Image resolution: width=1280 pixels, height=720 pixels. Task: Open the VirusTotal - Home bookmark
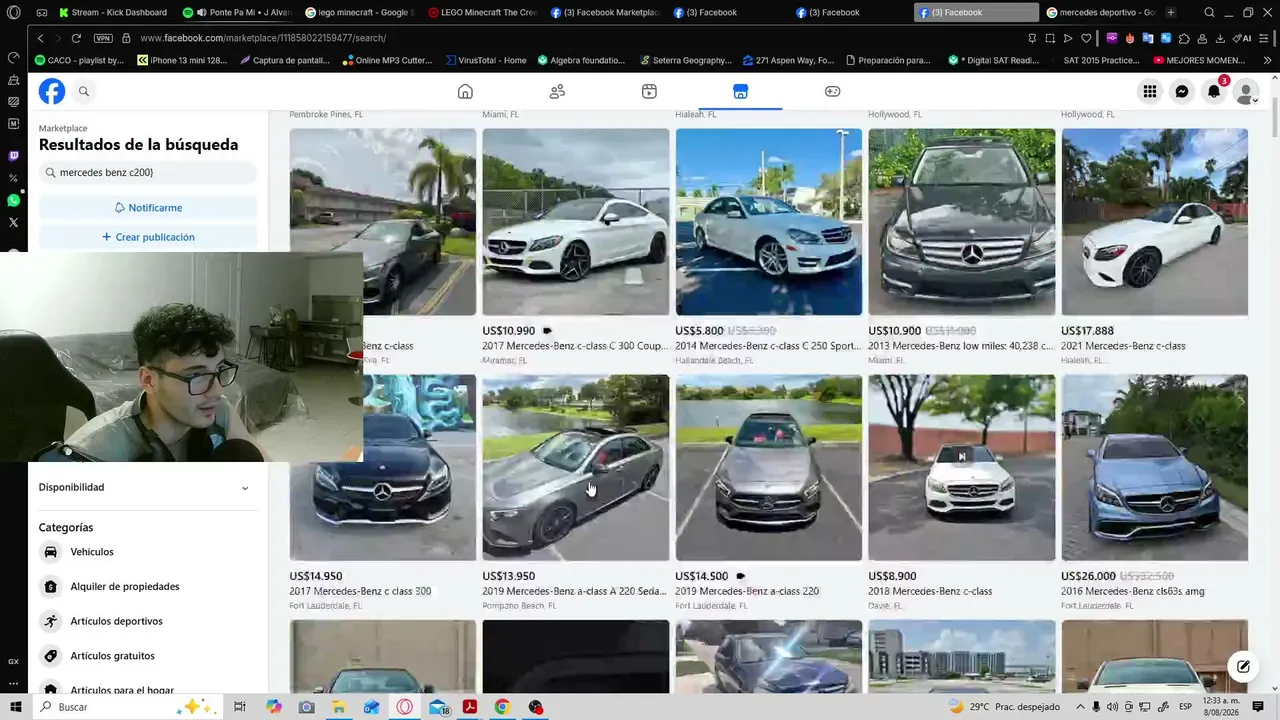pyautogui.click(x=487, y=60)
